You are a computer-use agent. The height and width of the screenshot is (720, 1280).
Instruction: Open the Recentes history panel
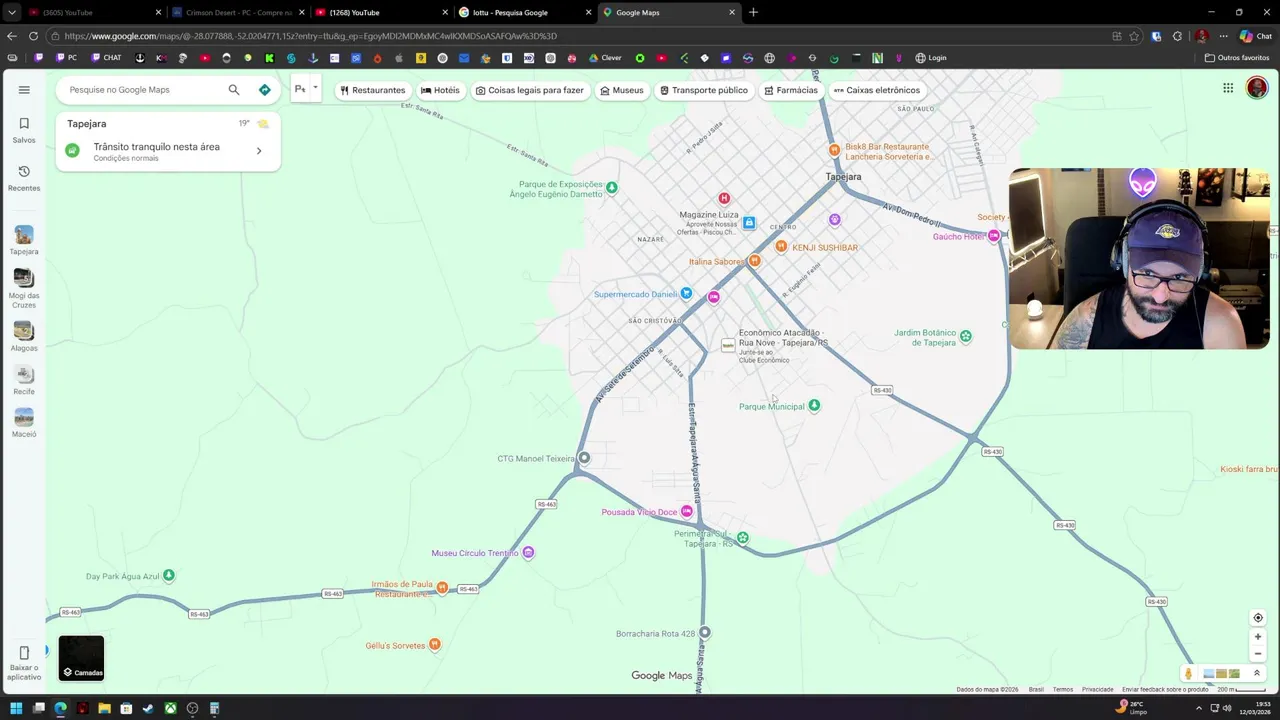pyautogui.click(x=24, y=178)
